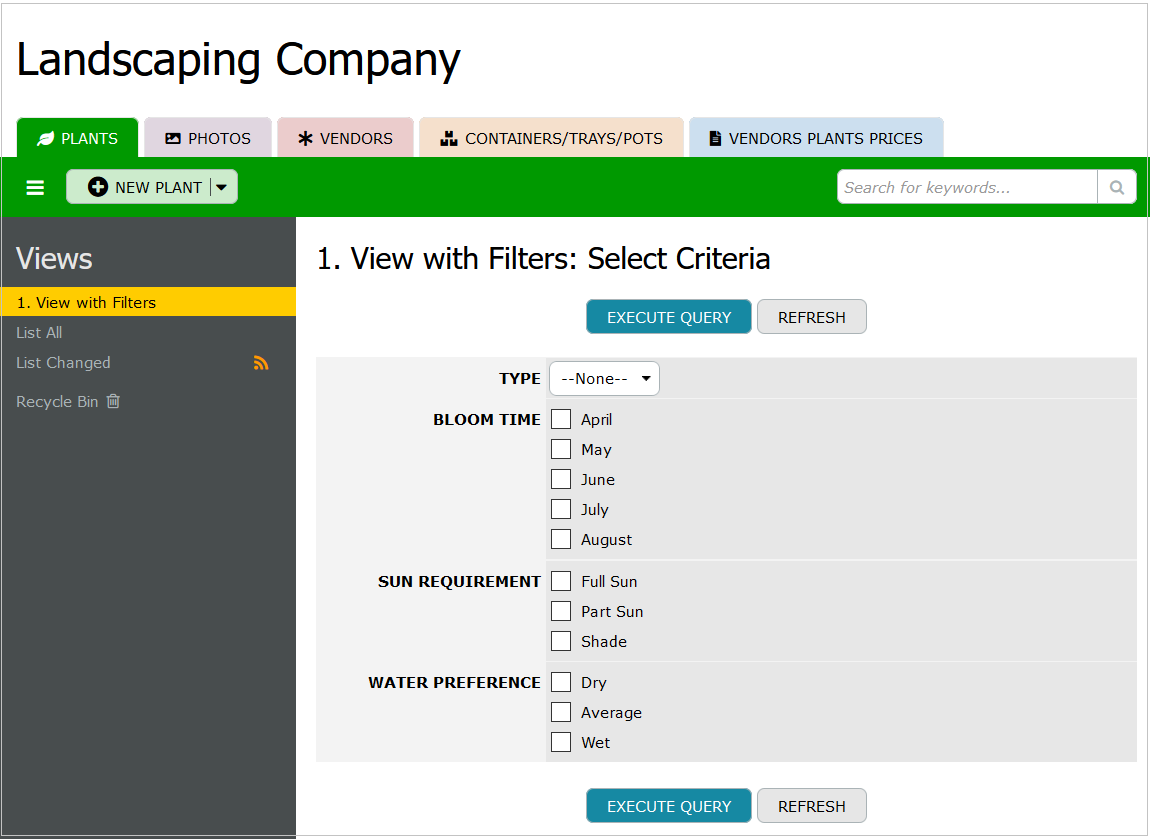This screenshot has height=839, width=1150.
Task: Click the leaf icon on Plants tab
Action: point(46,139)
